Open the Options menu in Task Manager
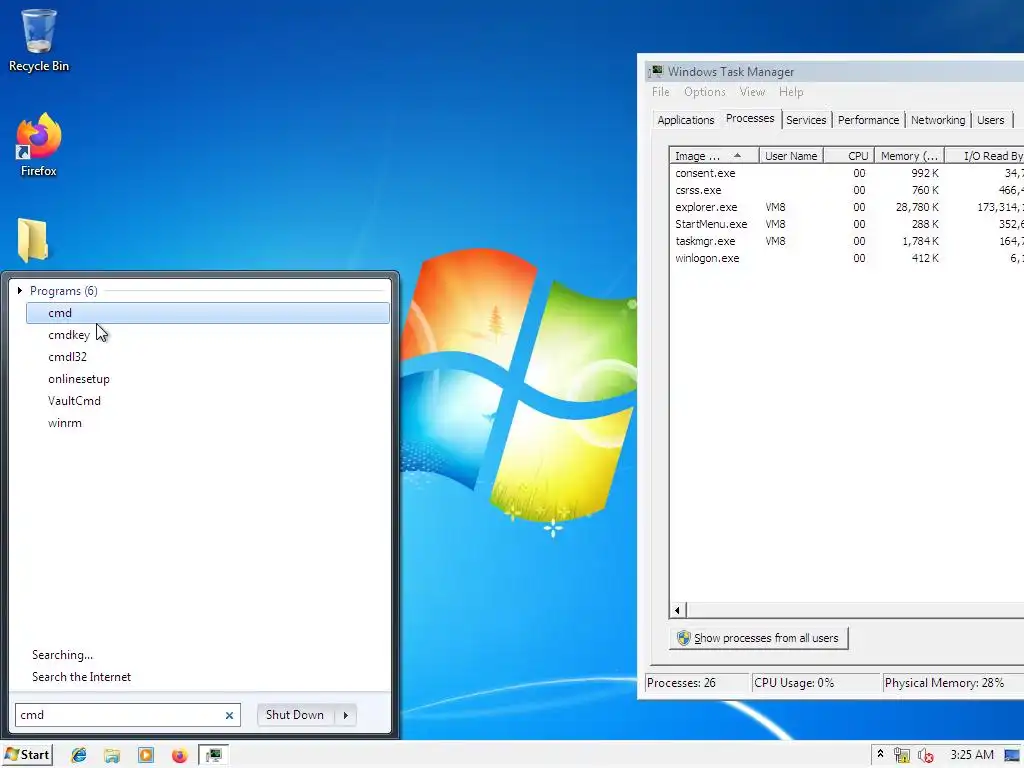 (x=705, y=92)
